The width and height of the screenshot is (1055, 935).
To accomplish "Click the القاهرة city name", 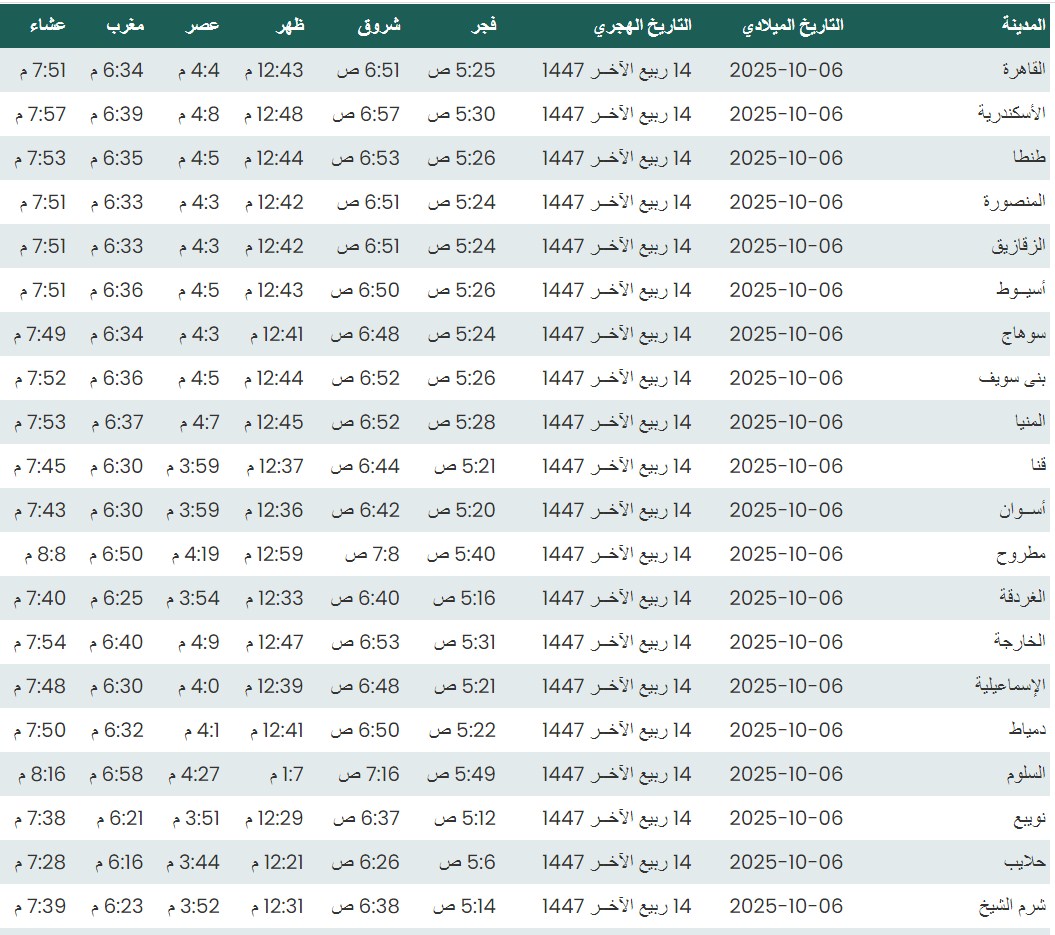I will click(x=1023, y=70).
